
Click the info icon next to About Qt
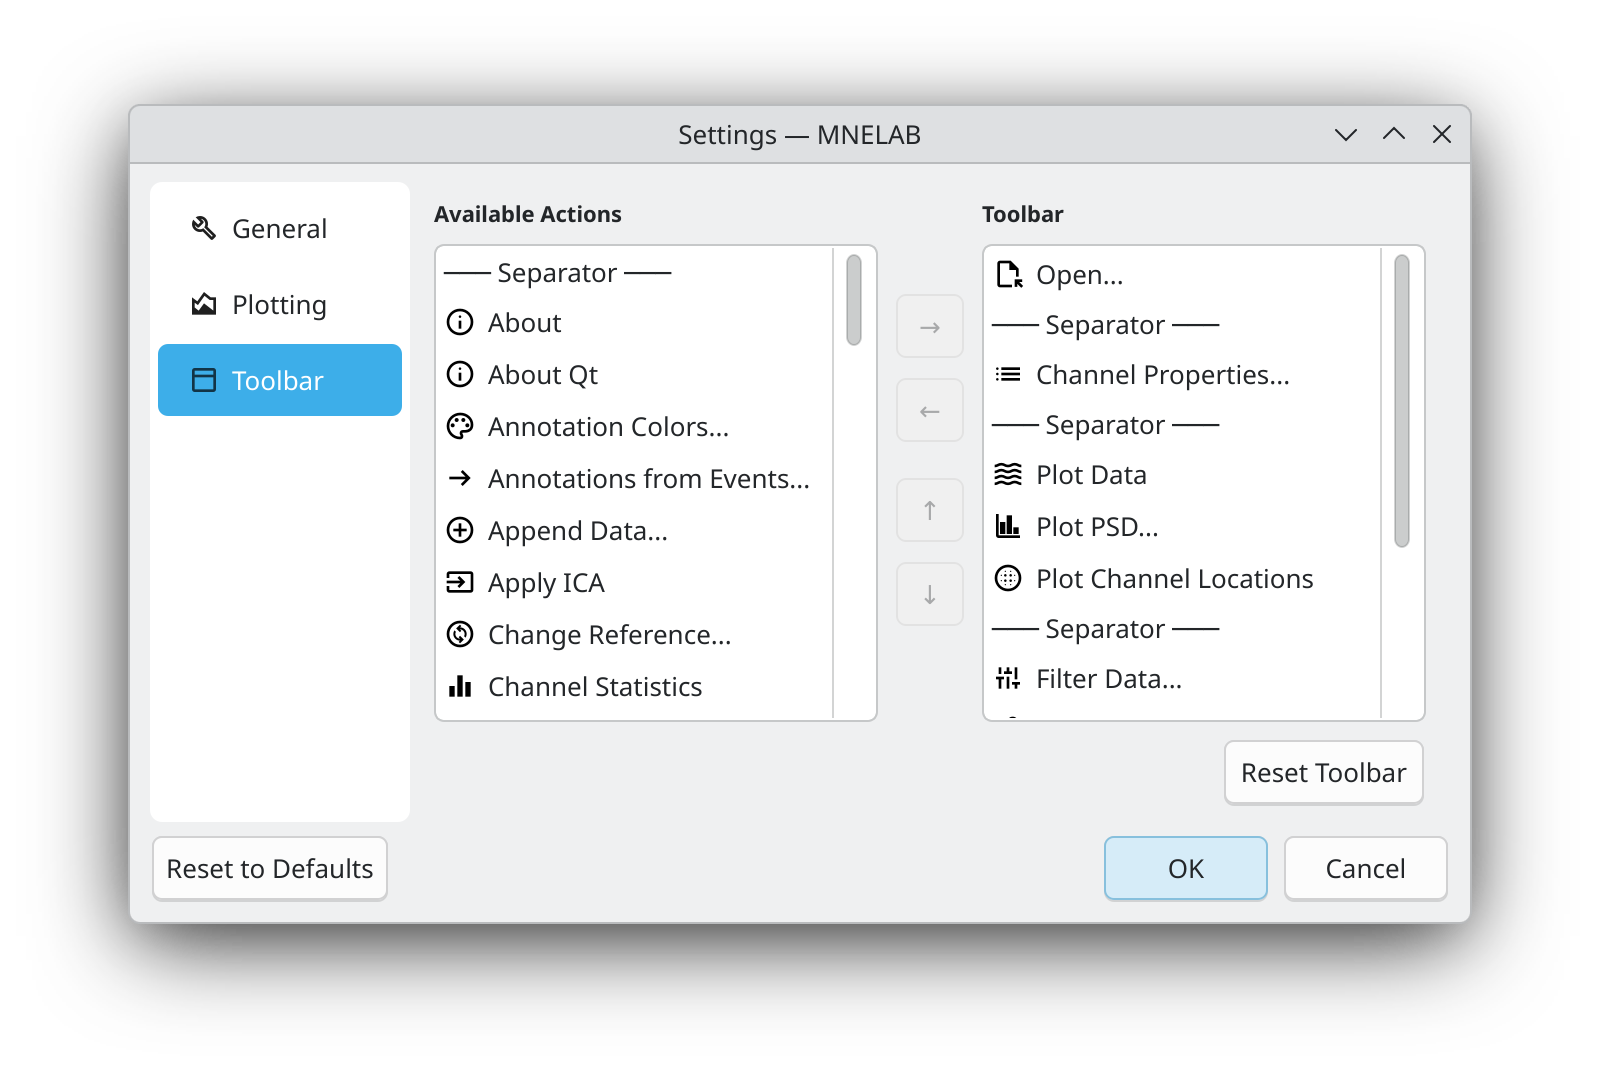click(460, 375)
